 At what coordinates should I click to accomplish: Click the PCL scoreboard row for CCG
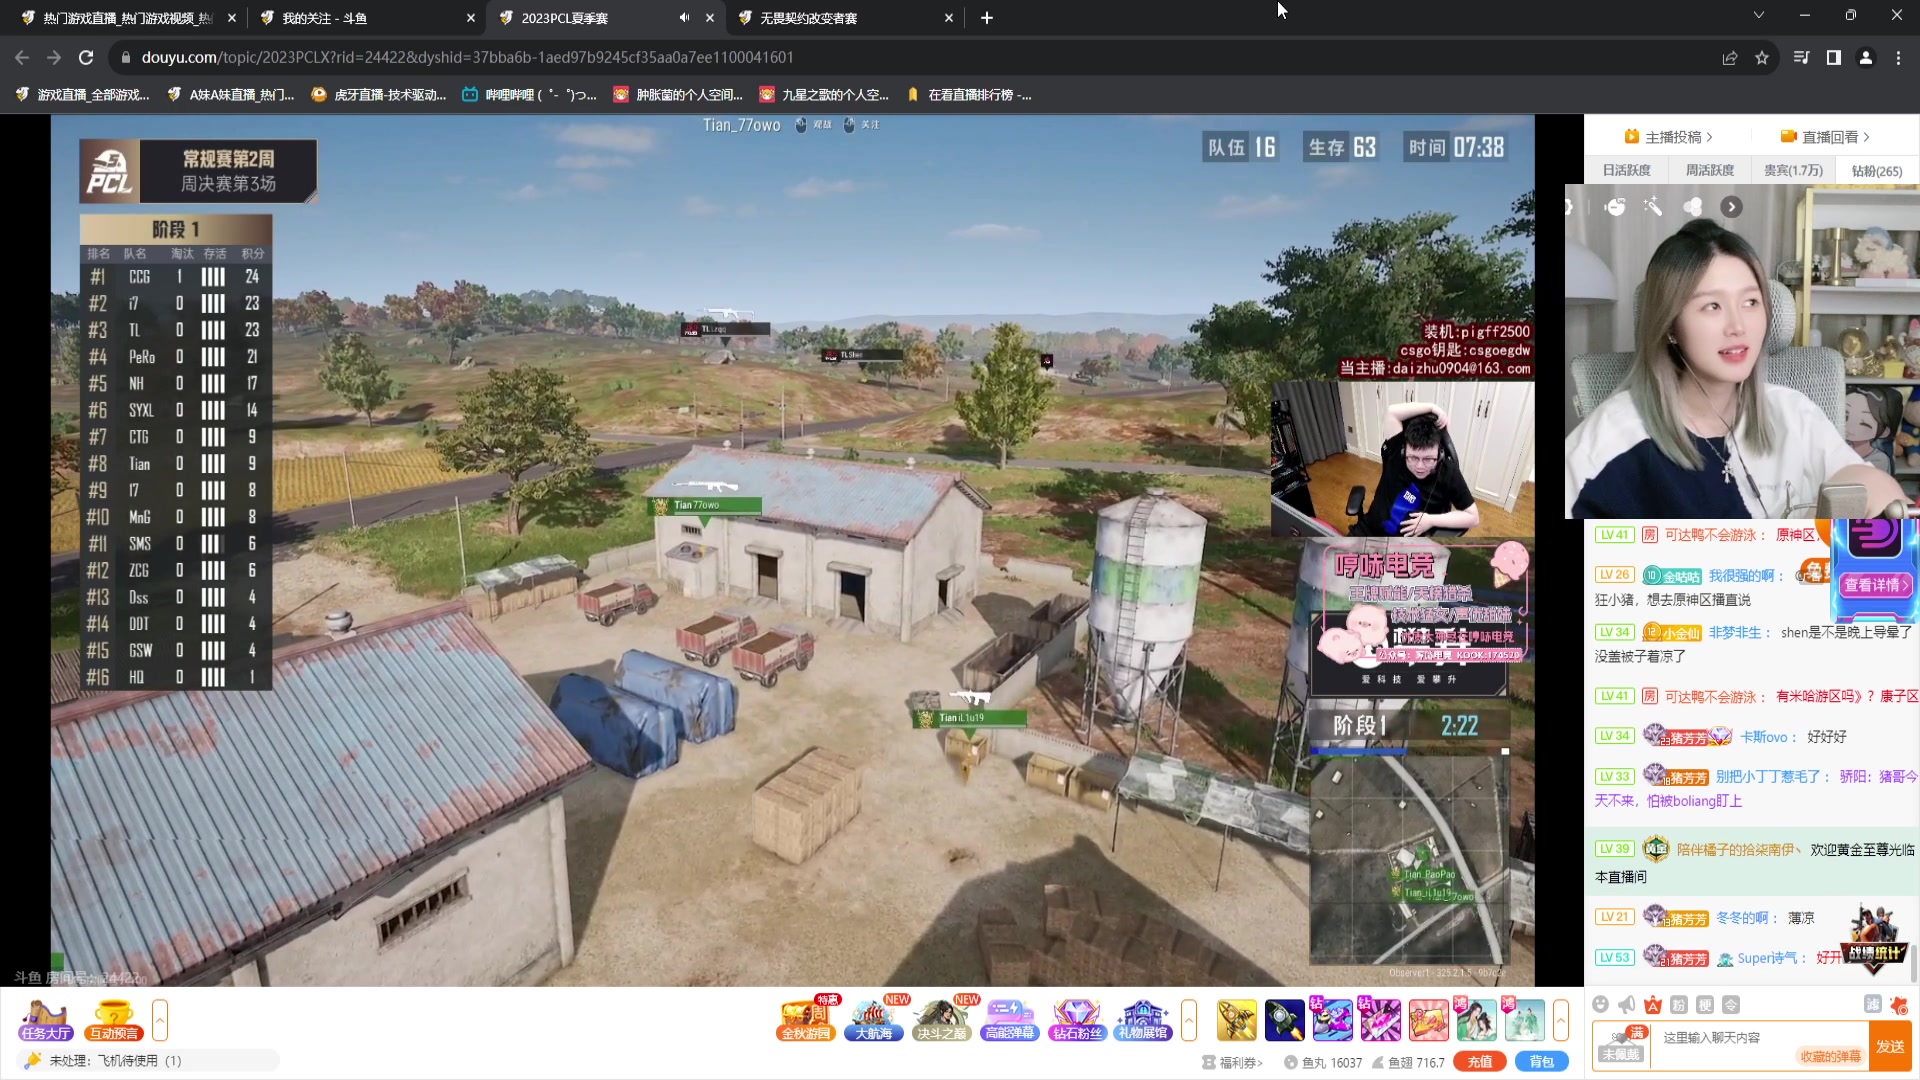point(175,277)
